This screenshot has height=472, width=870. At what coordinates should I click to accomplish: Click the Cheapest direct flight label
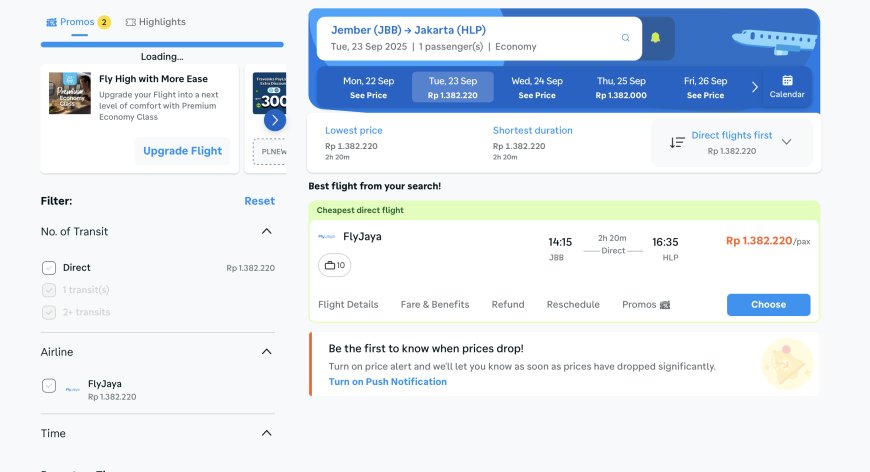coord(360,210)
